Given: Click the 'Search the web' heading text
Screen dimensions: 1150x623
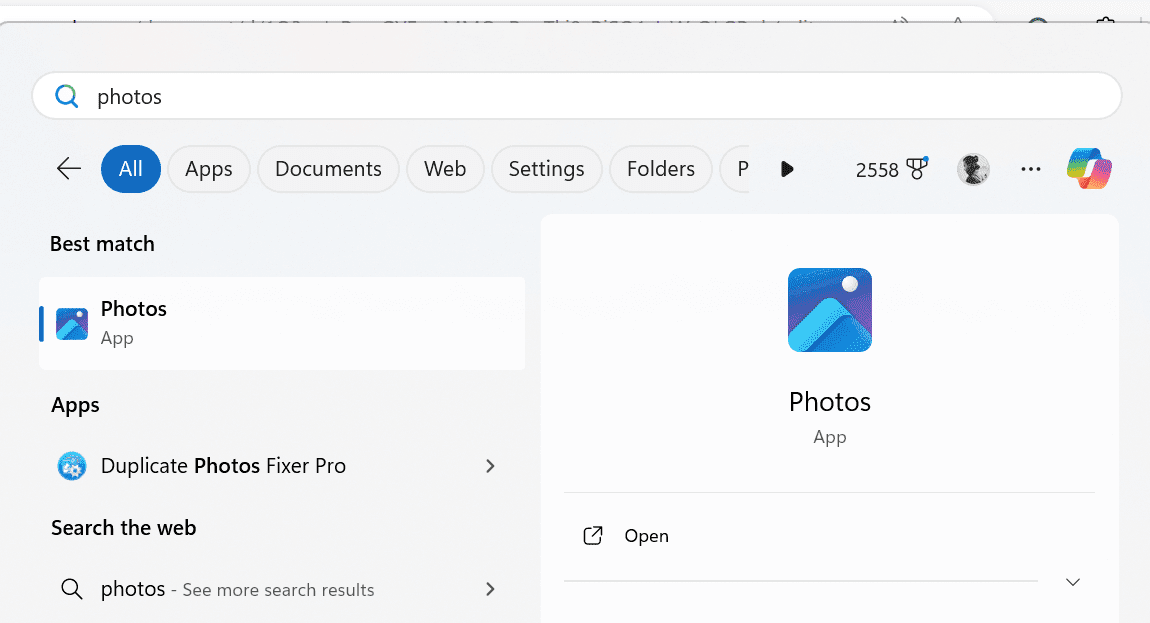Looking at the screenshot, I should [x=123, y=528].
